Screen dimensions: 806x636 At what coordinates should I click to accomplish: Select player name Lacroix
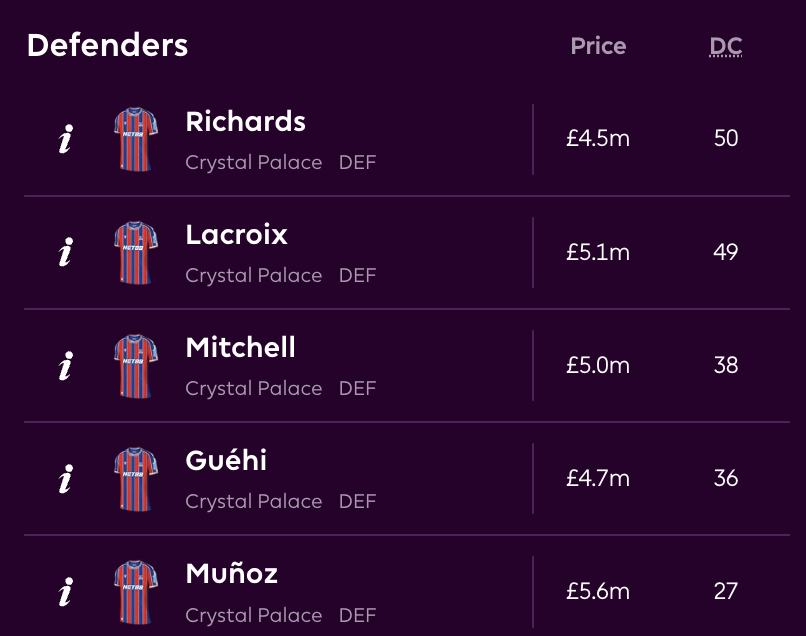pyautogui.click(x=236, y=235)
